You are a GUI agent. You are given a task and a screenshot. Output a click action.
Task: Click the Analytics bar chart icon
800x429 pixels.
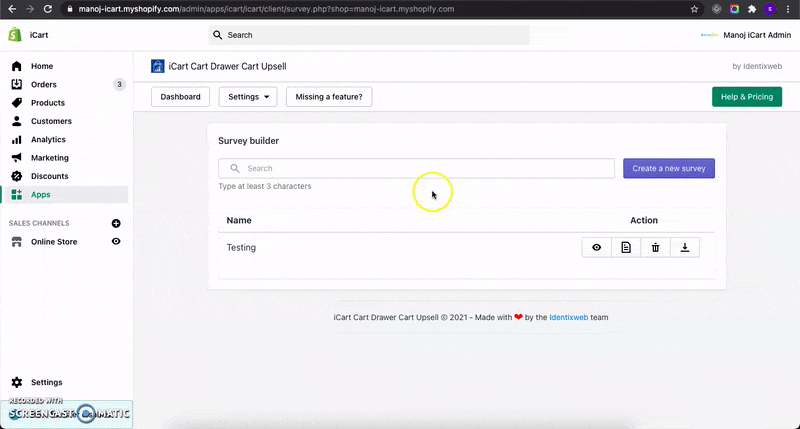click(17, 139)
